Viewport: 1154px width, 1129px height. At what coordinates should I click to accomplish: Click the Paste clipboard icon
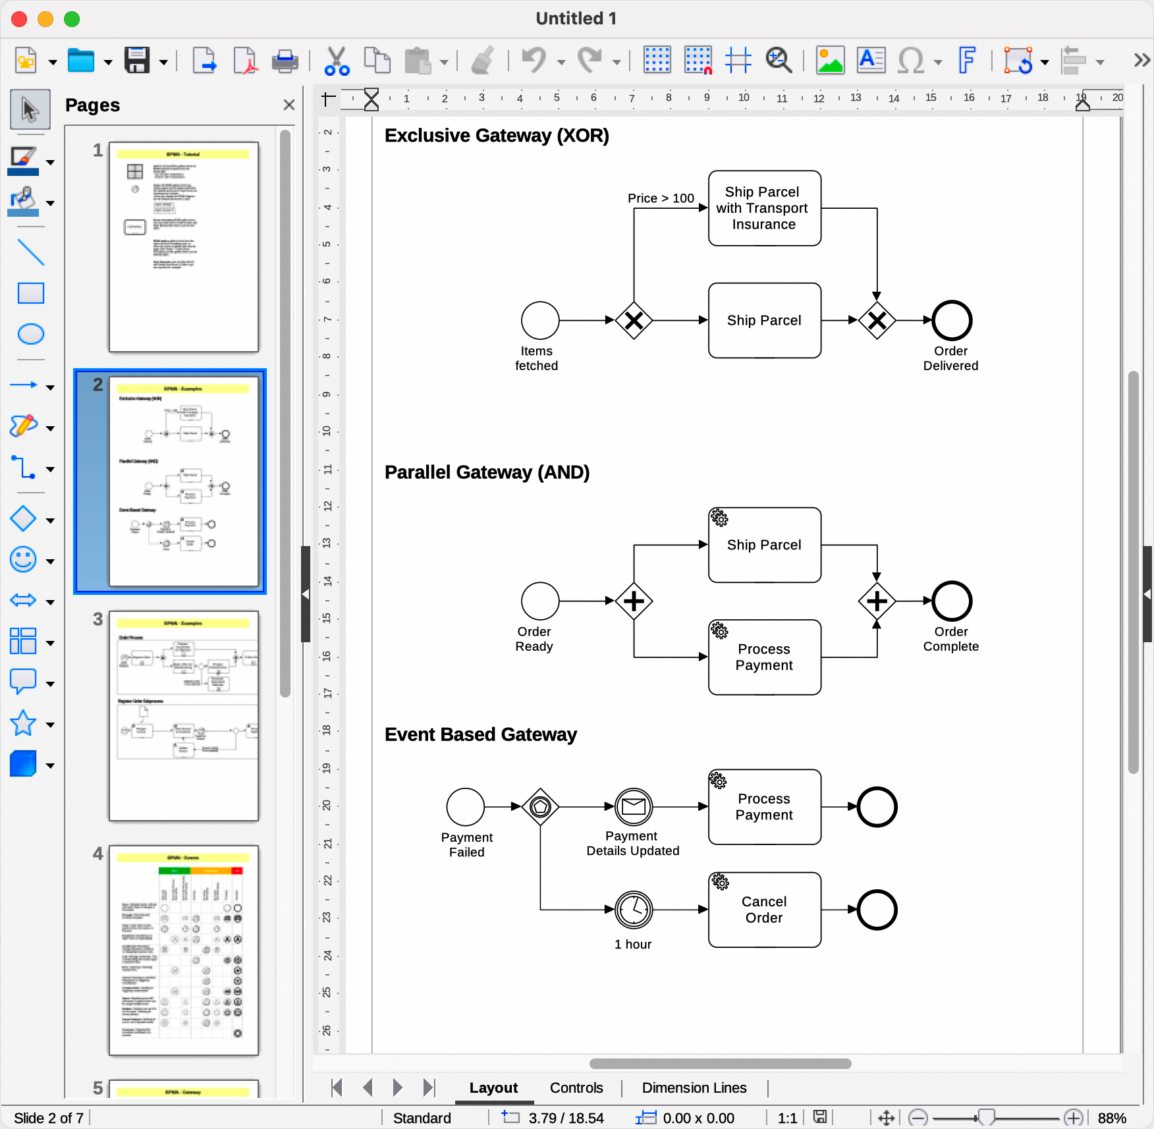point(418,60)
